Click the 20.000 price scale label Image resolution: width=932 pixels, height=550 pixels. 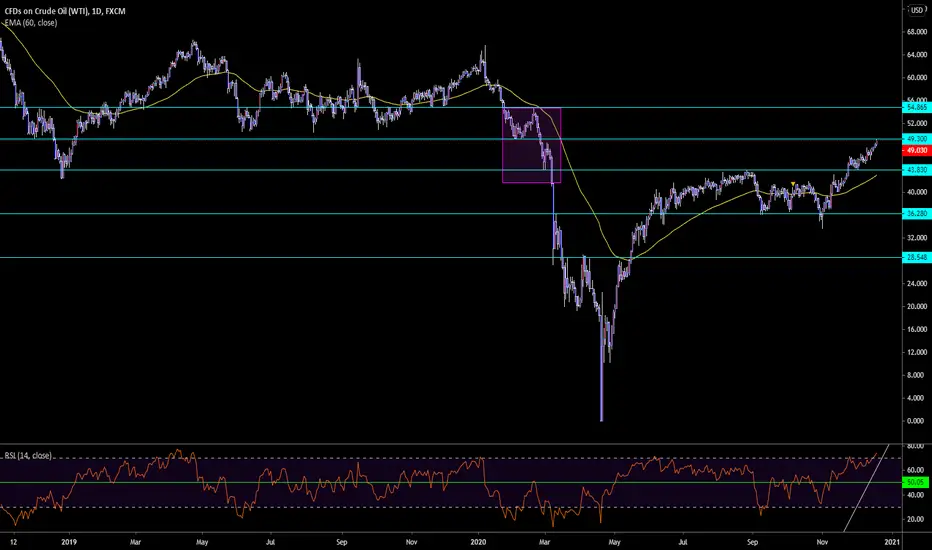point(917,307)
